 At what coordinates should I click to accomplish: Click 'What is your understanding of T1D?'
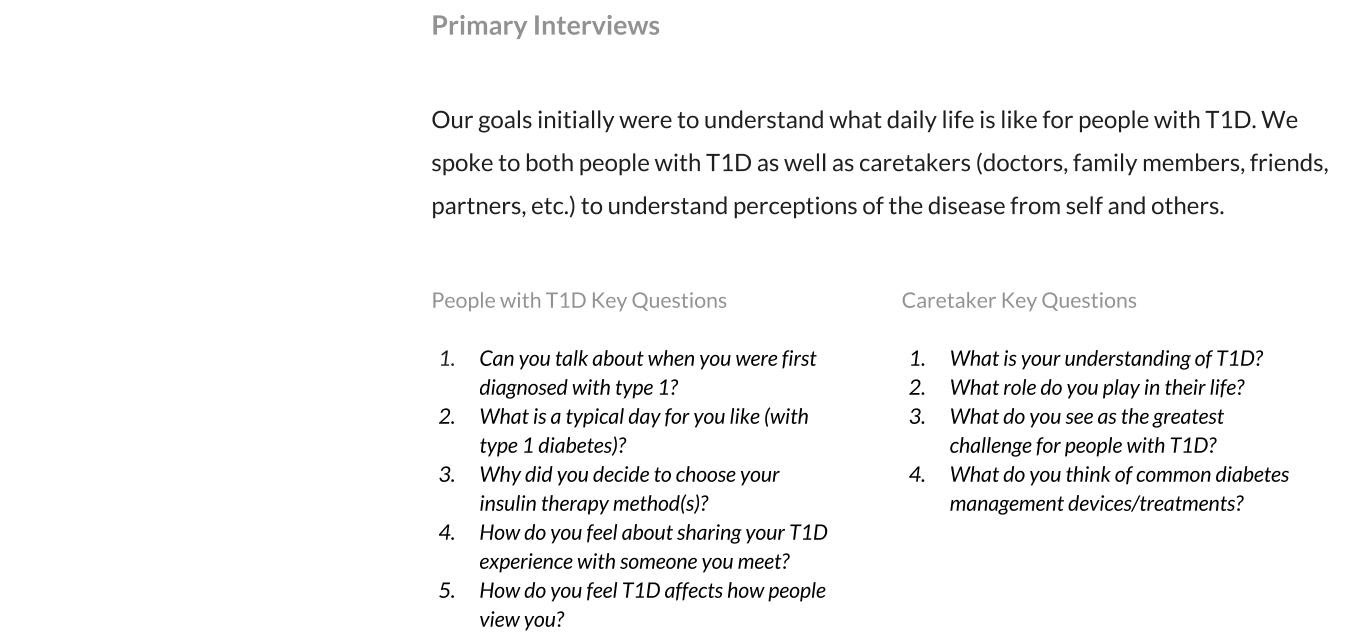point(1106,358)
